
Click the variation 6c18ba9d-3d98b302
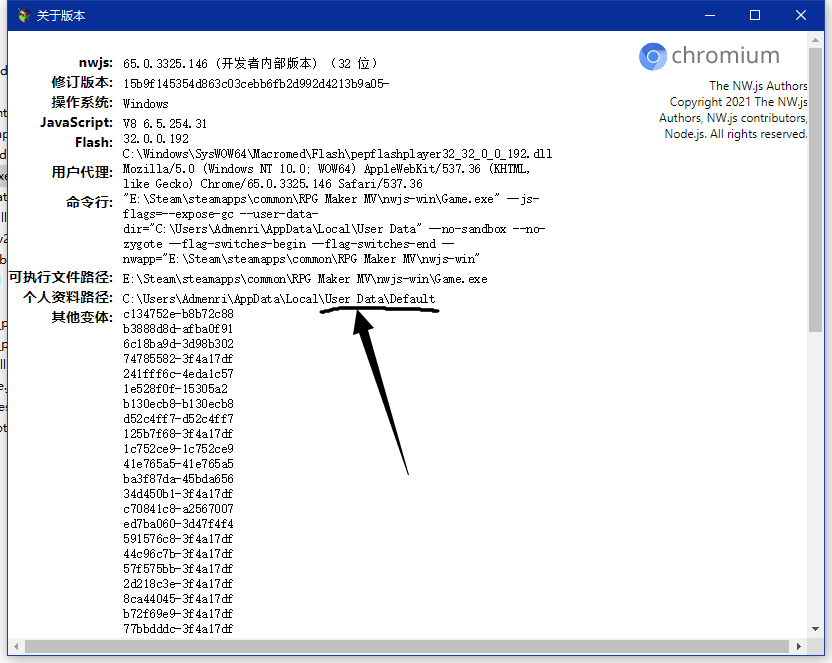pos(178,344)
